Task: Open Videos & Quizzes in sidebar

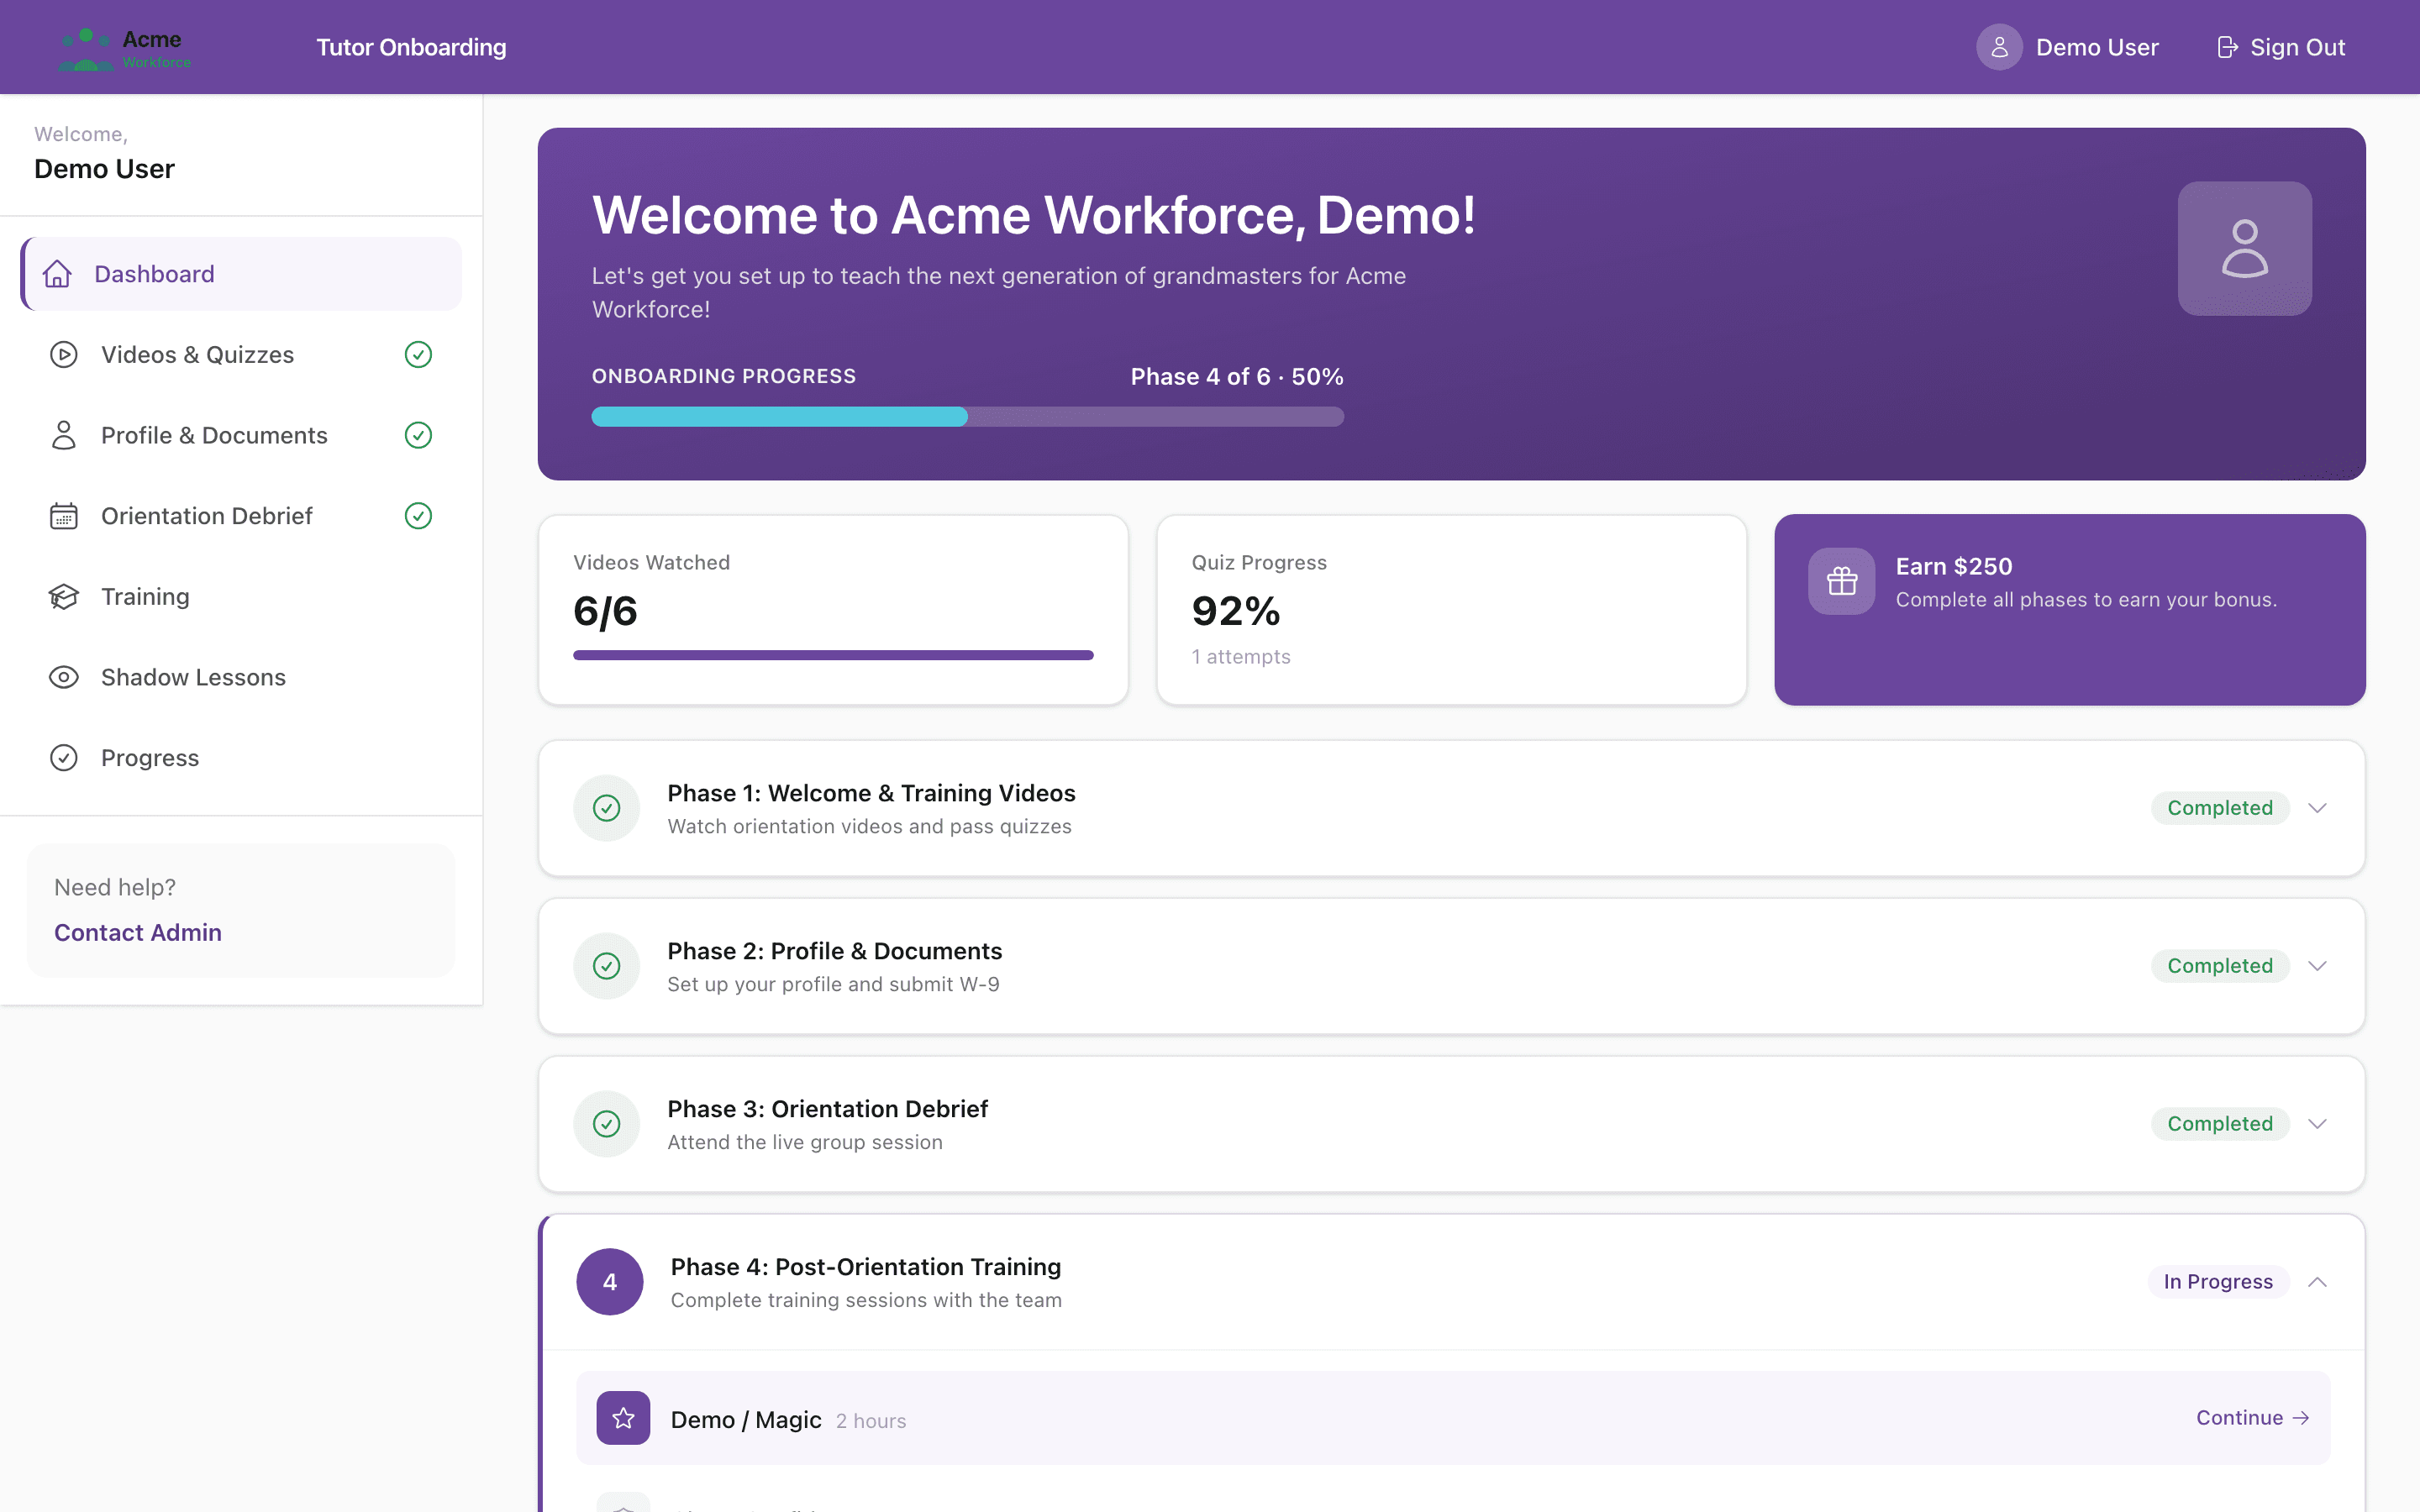Action: click(x=241, y=355)
